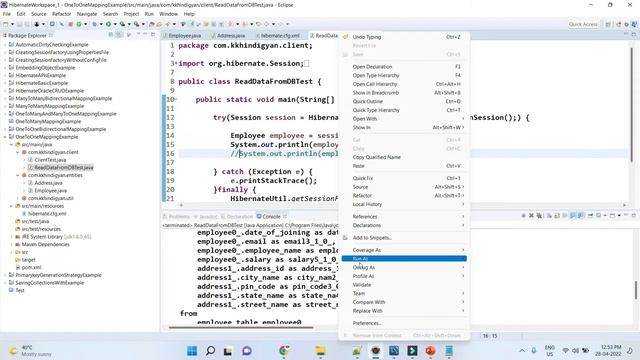The height and width of the screenshot is (360, 640).
Task: Switch to the Problems view tab
Action: pos(179,216)
